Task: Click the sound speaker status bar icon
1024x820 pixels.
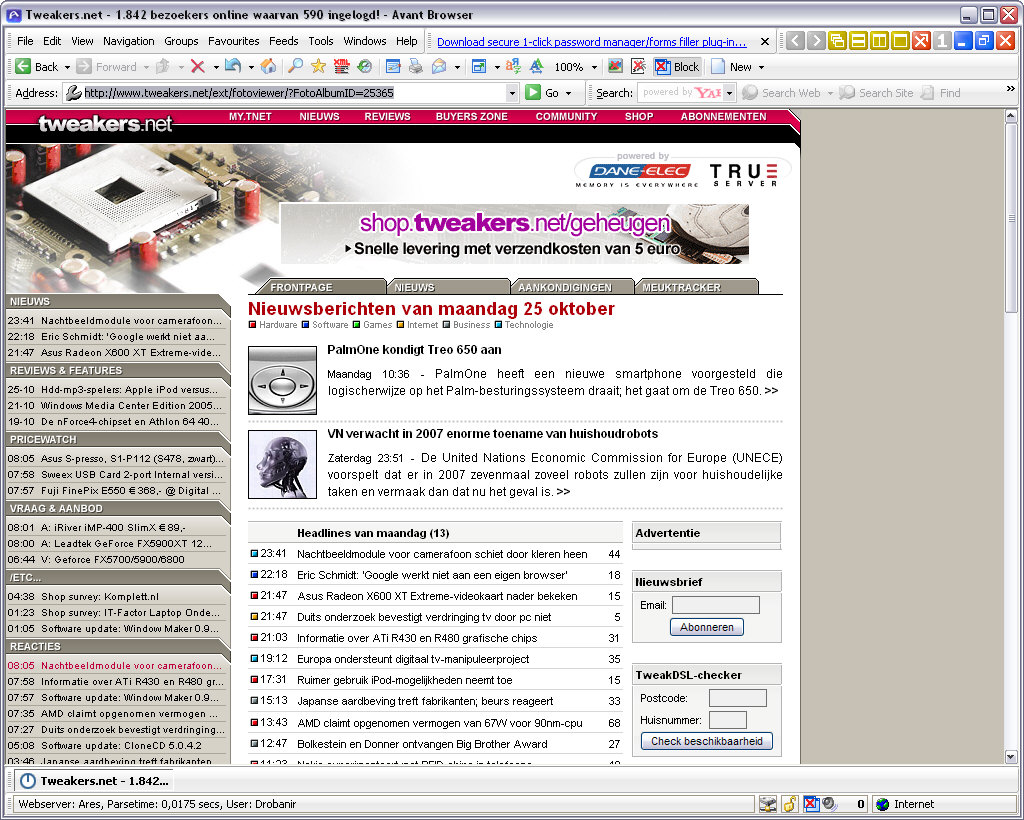Action: 829,804
